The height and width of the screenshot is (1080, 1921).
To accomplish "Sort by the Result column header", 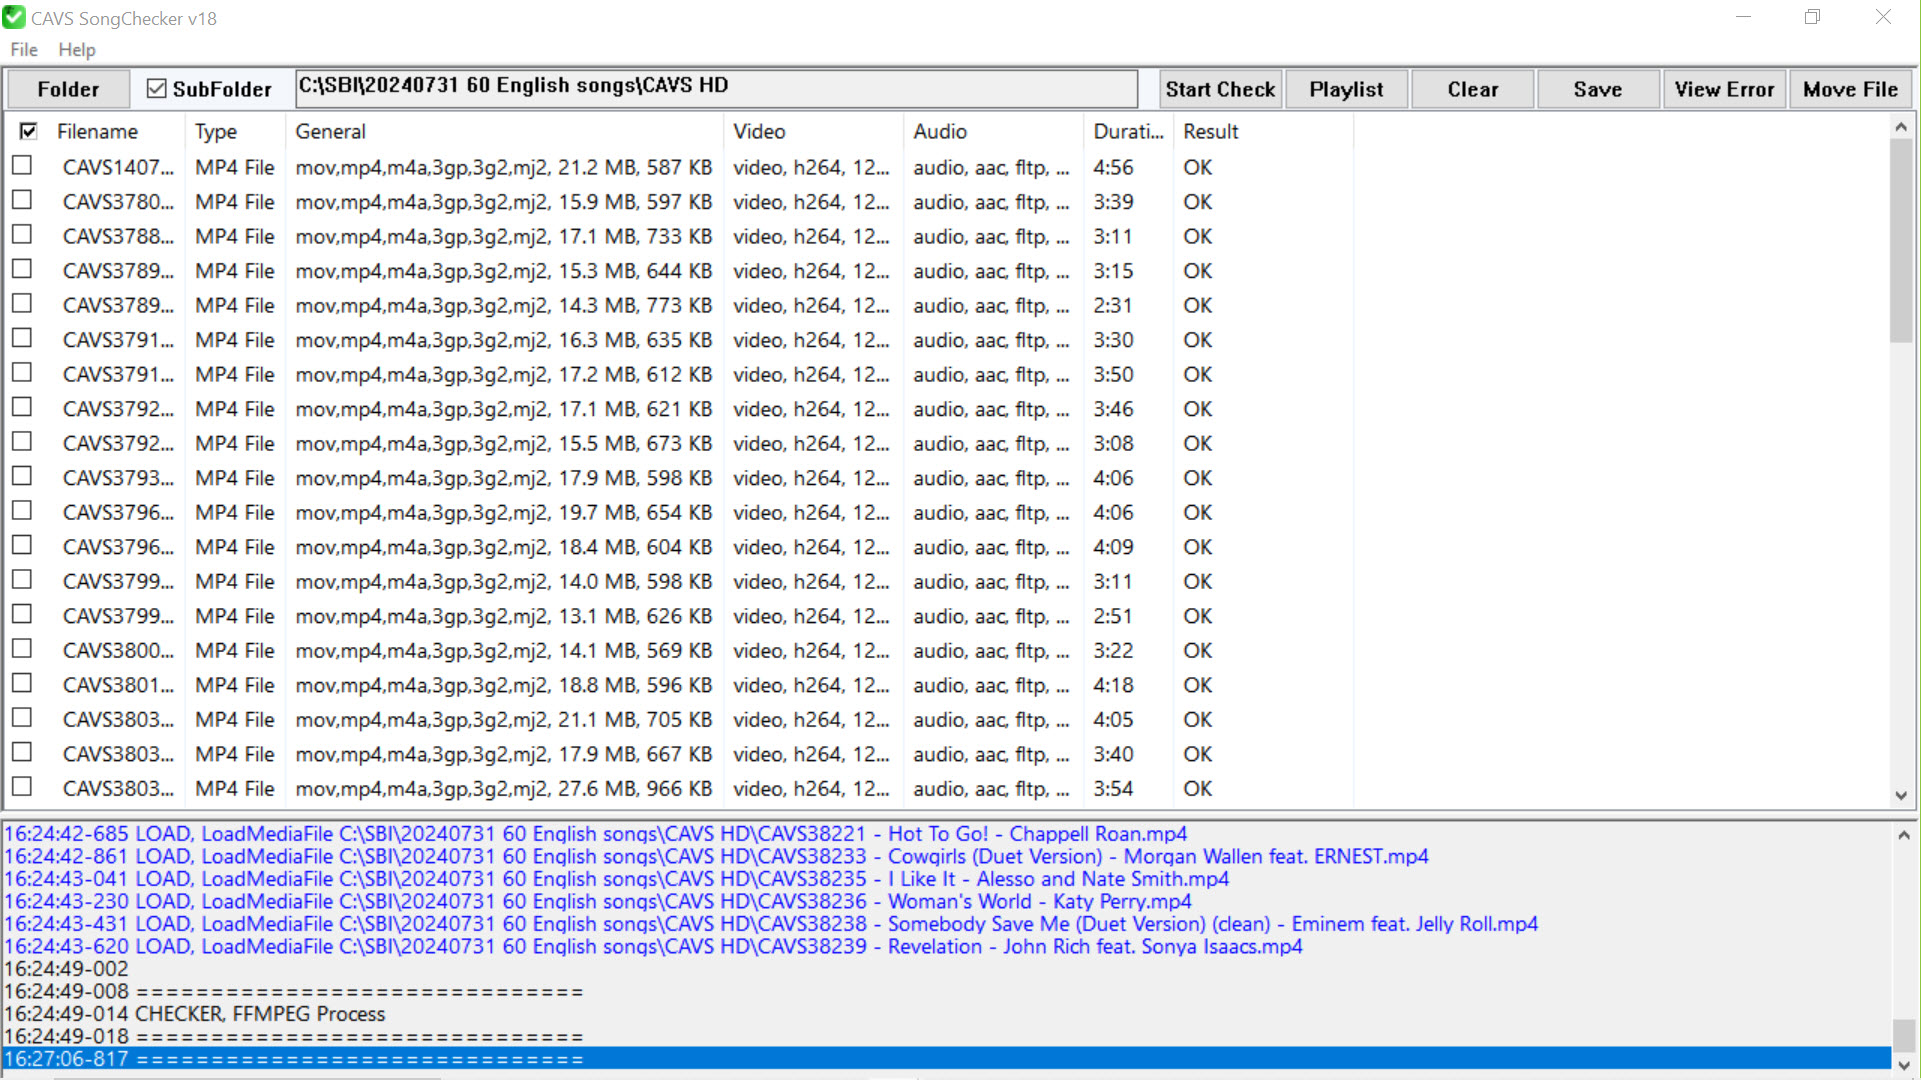I will (1210, 131).
